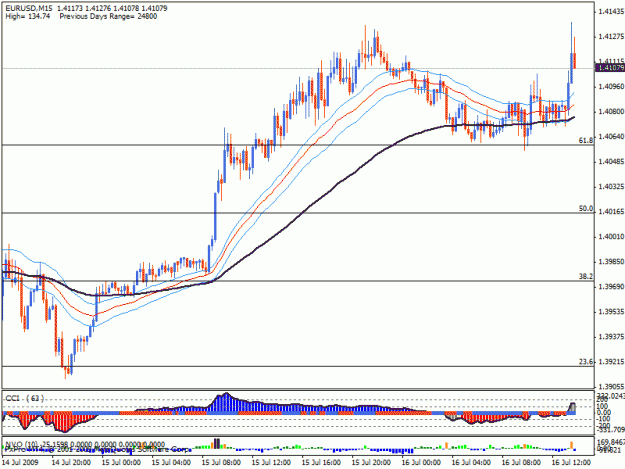Click the '15 Jul 04:00' time axis label
Viewport: 625px width, 469px height.
171,463
